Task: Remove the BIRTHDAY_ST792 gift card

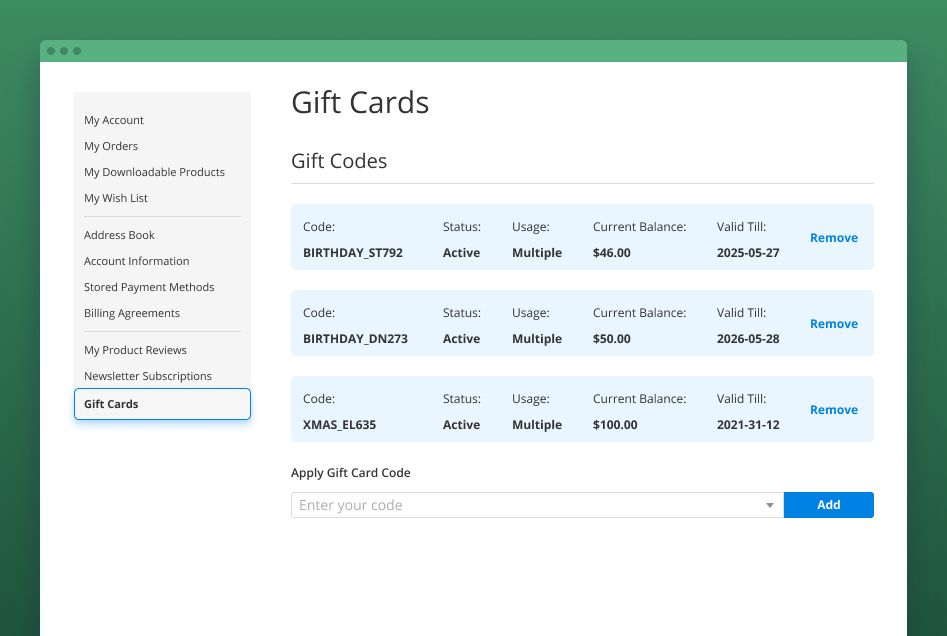Action: (833, 237)
